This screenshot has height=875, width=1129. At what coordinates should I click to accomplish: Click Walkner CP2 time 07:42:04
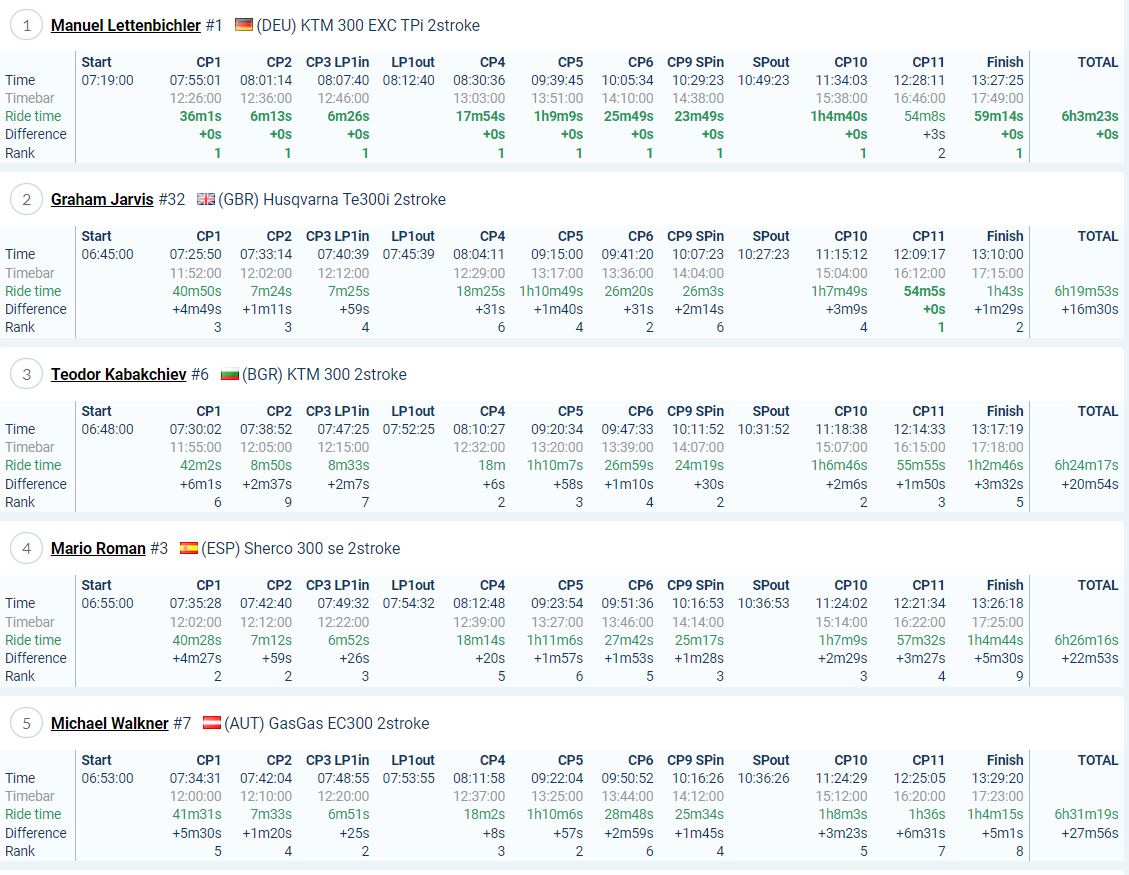pyautogui.click(x=266, y=778)
